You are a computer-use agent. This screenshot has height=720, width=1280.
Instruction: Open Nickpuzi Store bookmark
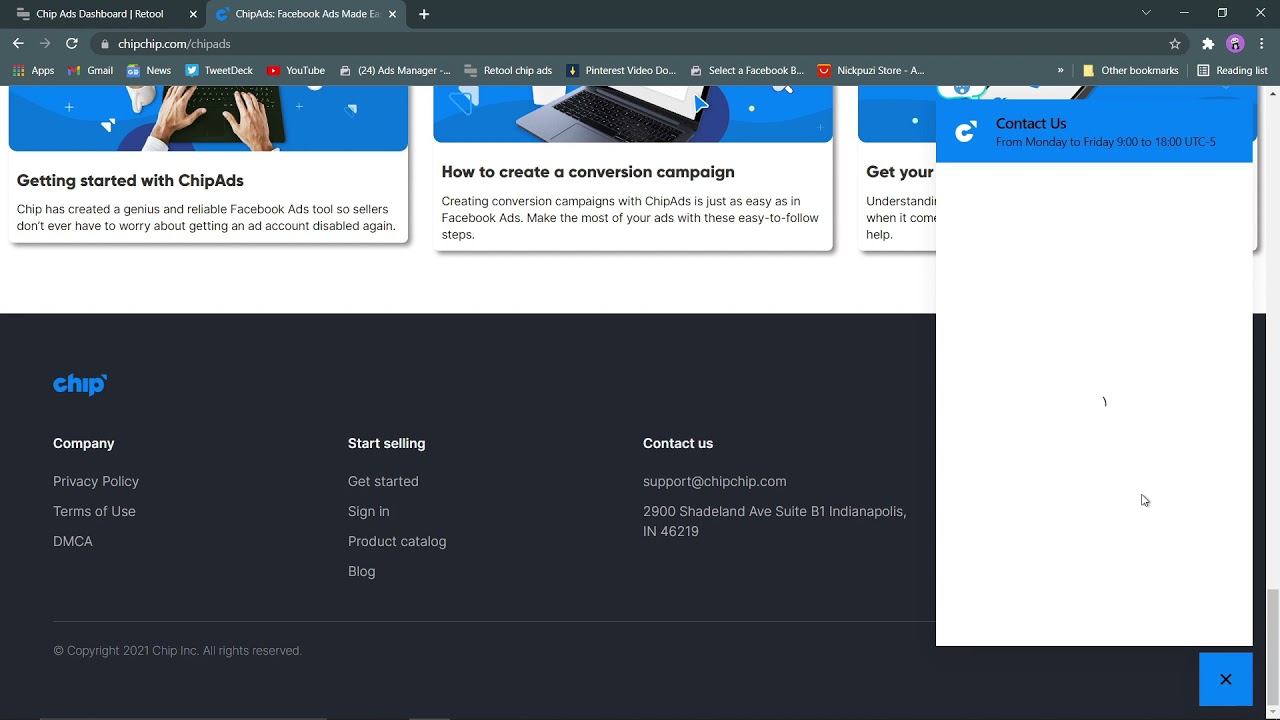(x=871, y=70)
